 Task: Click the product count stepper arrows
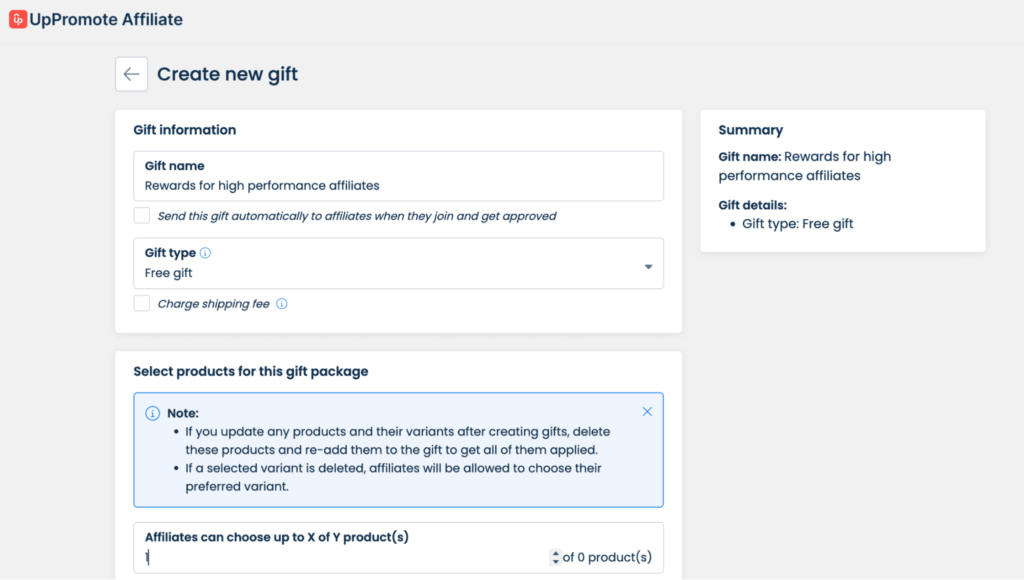point(555,558)
